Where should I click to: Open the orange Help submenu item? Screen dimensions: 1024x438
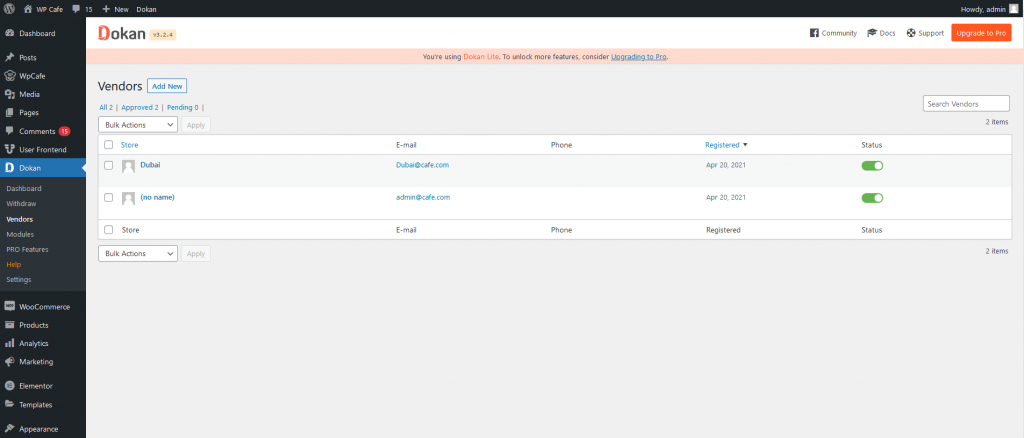14,264
